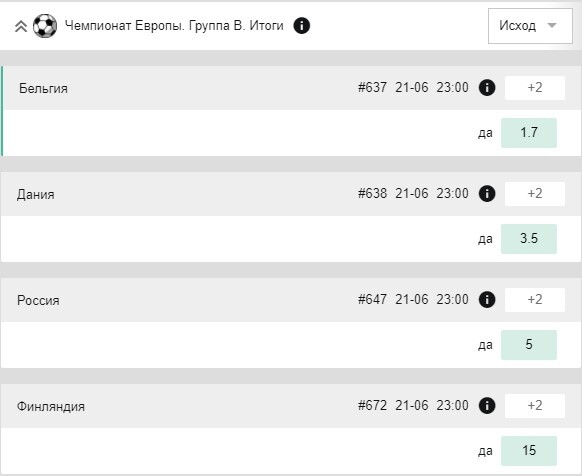
Task: Click the Чемпионат Европы. Группа B. Итоги title
Action: pos(174,26)
